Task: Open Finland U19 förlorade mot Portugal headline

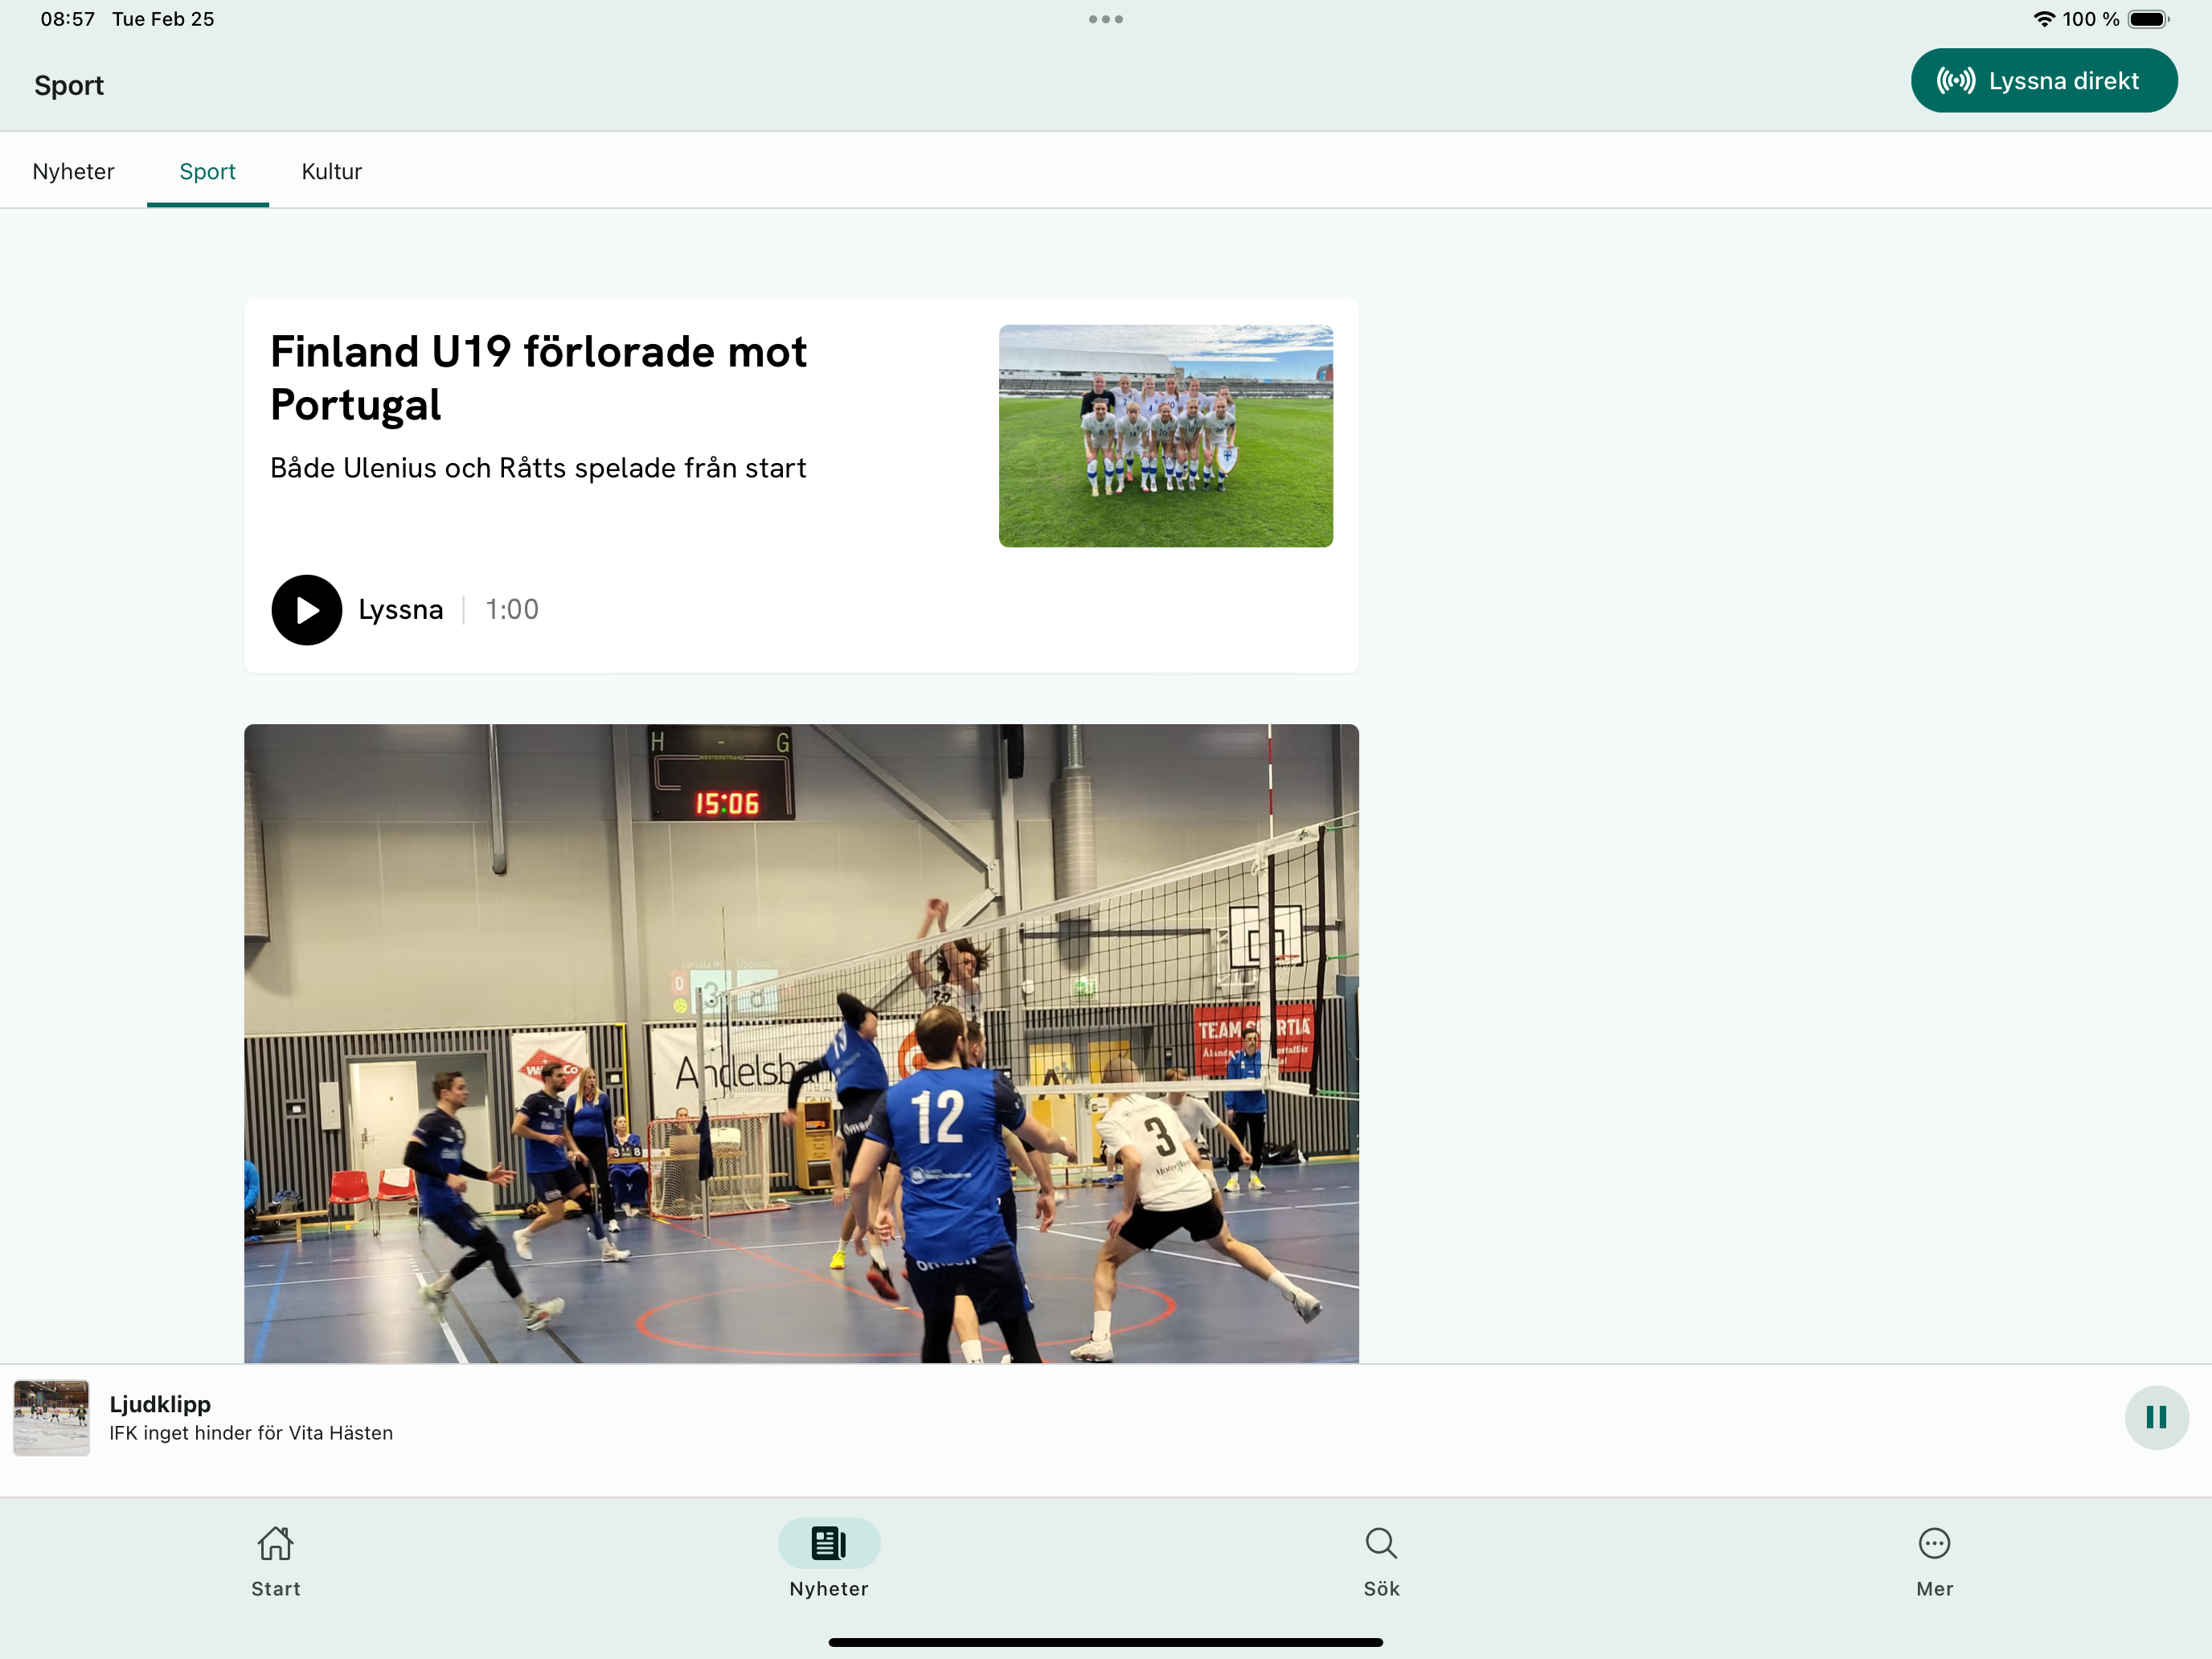Action: (538, 378)
